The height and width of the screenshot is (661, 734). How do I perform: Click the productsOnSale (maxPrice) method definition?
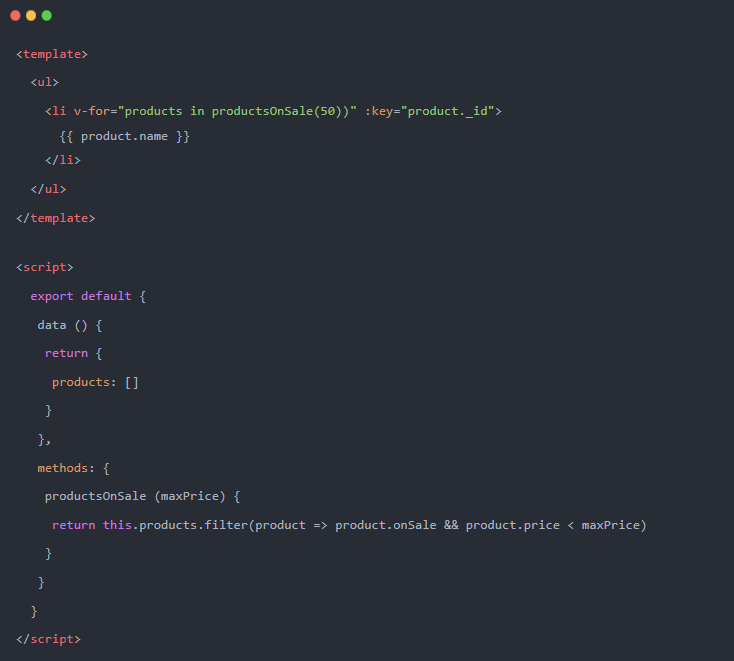(142, 496)
